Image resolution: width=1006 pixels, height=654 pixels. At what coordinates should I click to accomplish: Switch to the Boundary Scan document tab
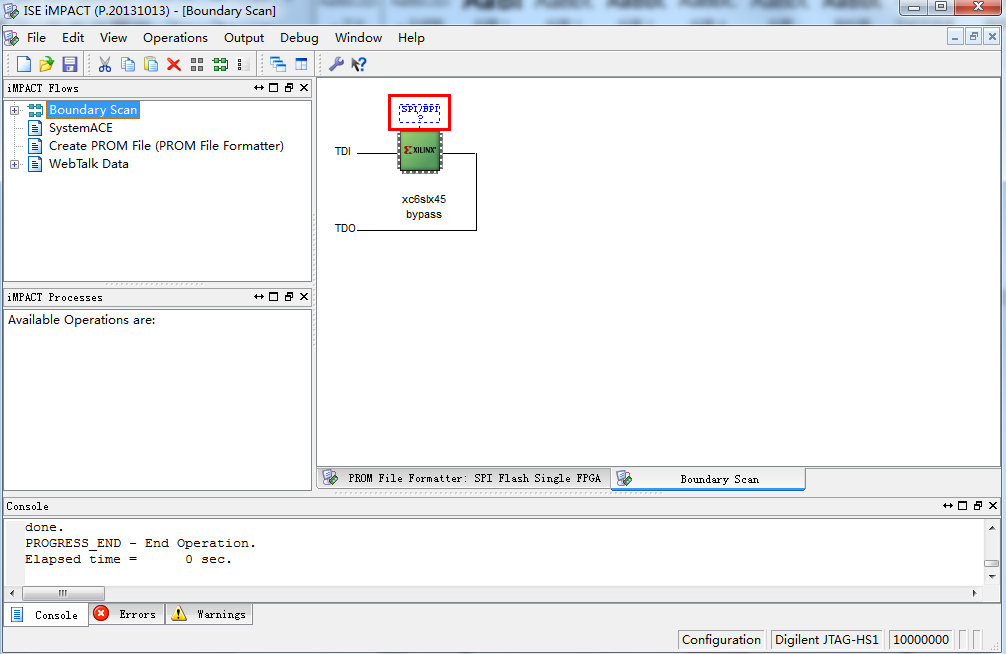tap(708, 479)
